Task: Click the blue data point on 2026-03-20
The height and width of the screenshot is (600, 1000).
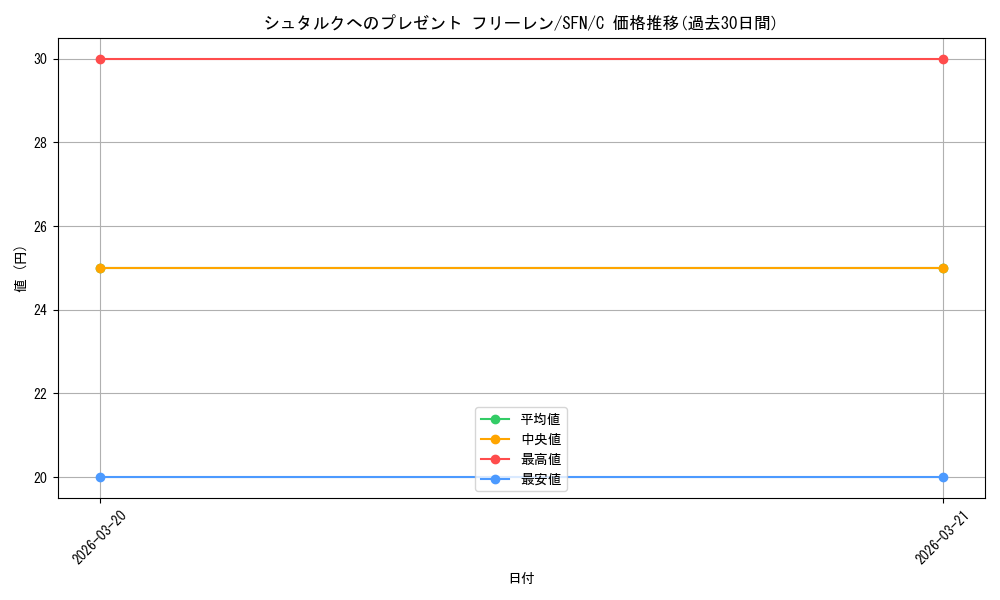Action: coord(100,477)
